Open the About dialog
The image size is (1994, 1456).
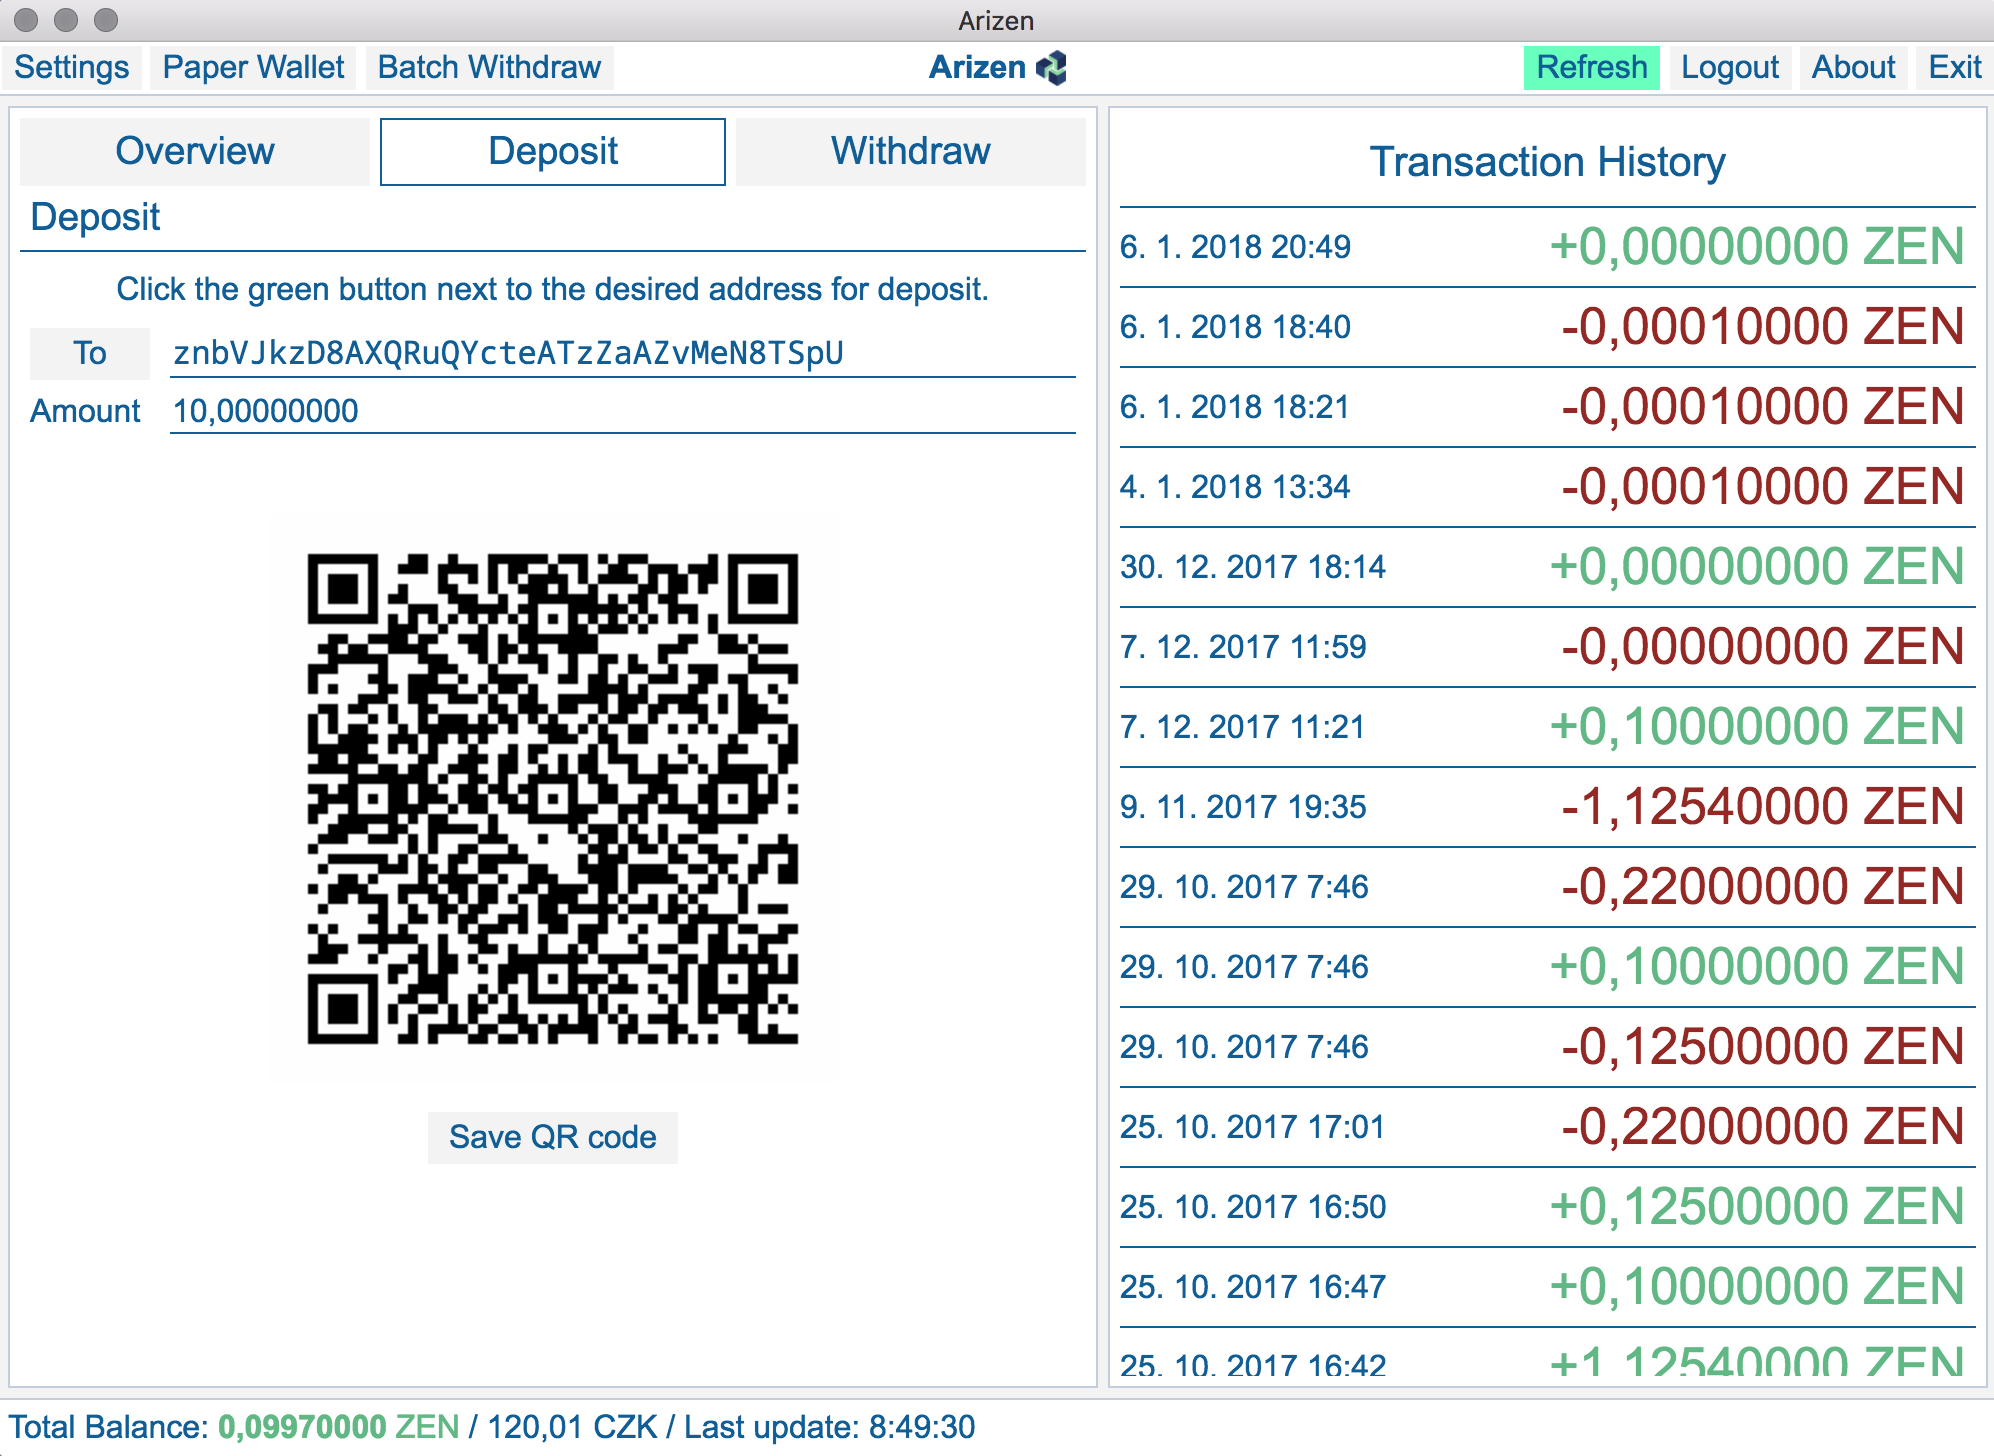pyautogui.click(x=1853, y=68)
